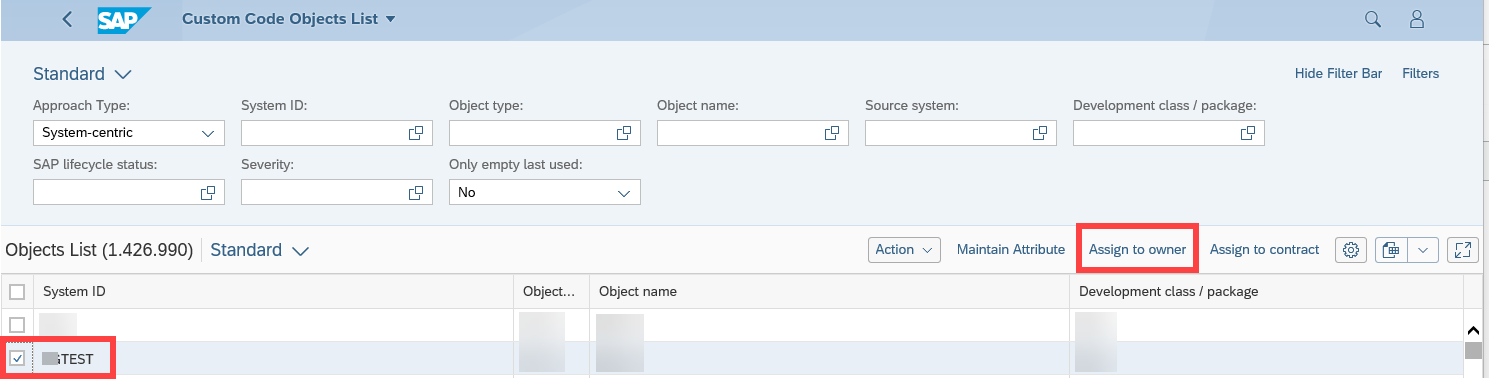
Task: Open the search magnifier icon
Action: (1373, 19)
